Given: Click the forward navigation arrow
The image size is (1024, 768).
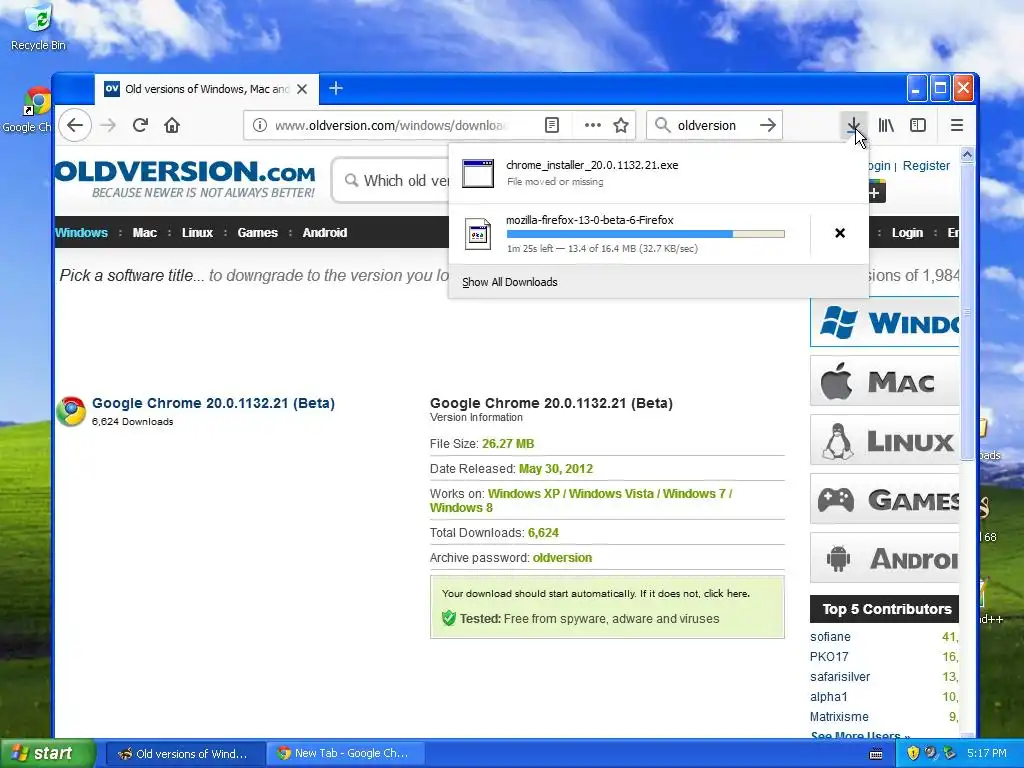Looking at the screenshot, I should [108, 125].
